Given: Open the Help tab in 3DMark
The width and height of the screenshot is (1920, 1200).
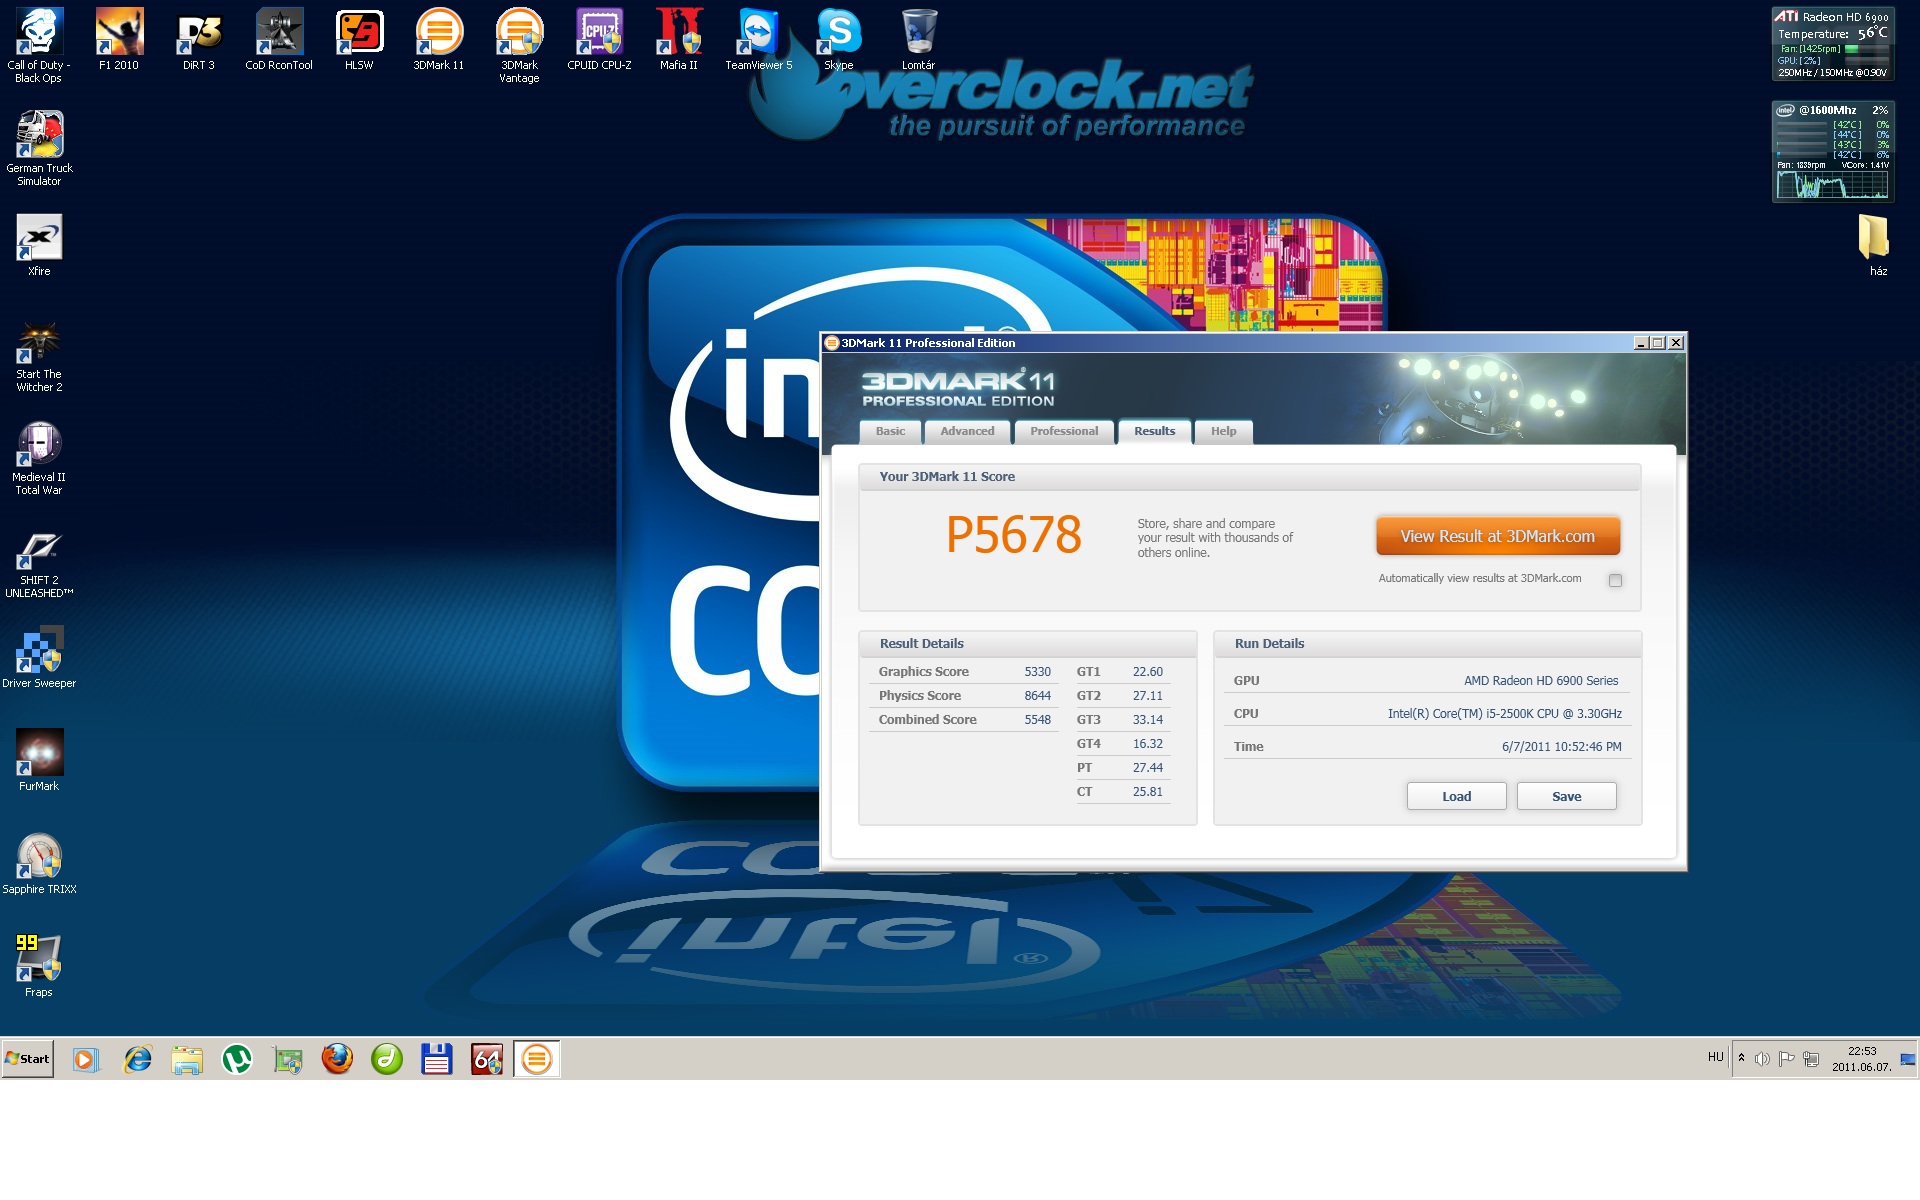Looking at the screenshot, I should pos(1223,432).
